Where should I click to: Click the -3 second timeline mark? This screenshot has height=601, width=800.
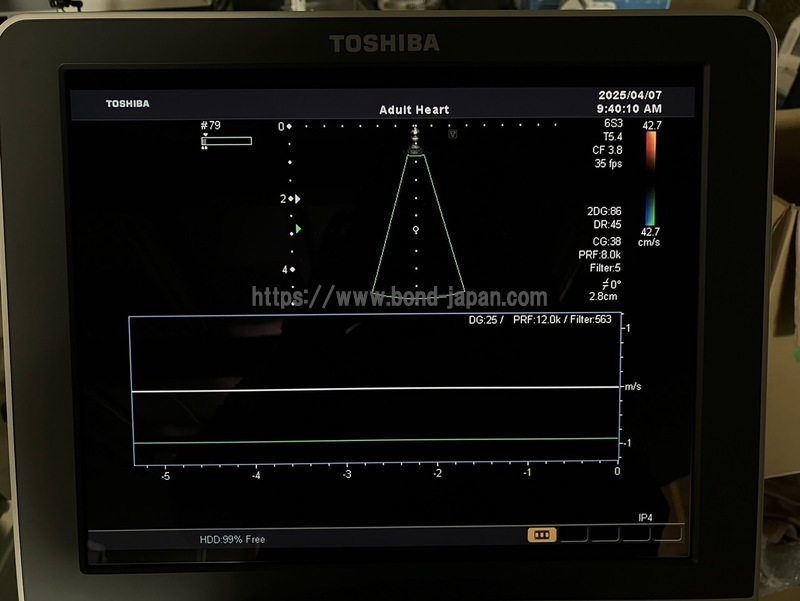pos(346,474)
